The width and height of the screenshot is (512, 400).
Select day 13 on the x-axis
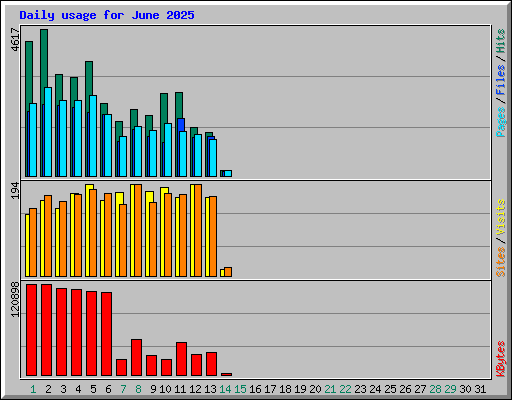click(x=210, y=389)
